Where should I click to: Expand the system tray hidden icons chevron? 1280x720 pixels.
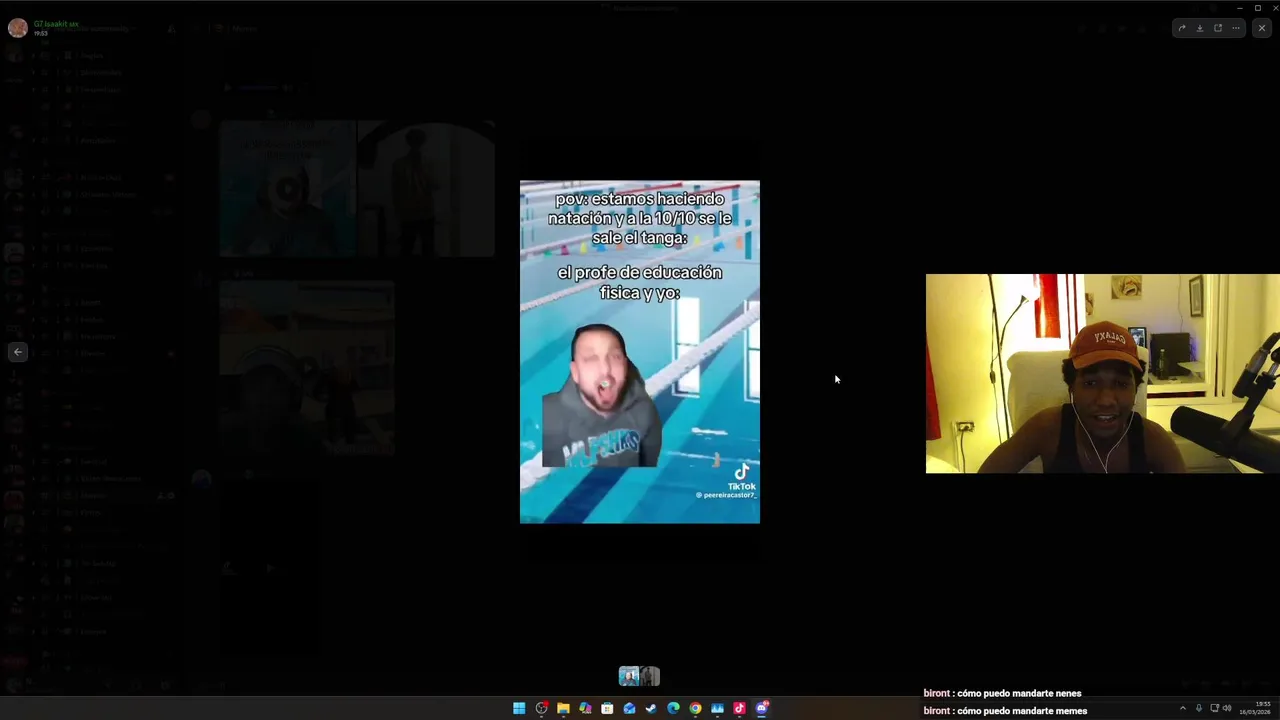(x=1183, y=708)
